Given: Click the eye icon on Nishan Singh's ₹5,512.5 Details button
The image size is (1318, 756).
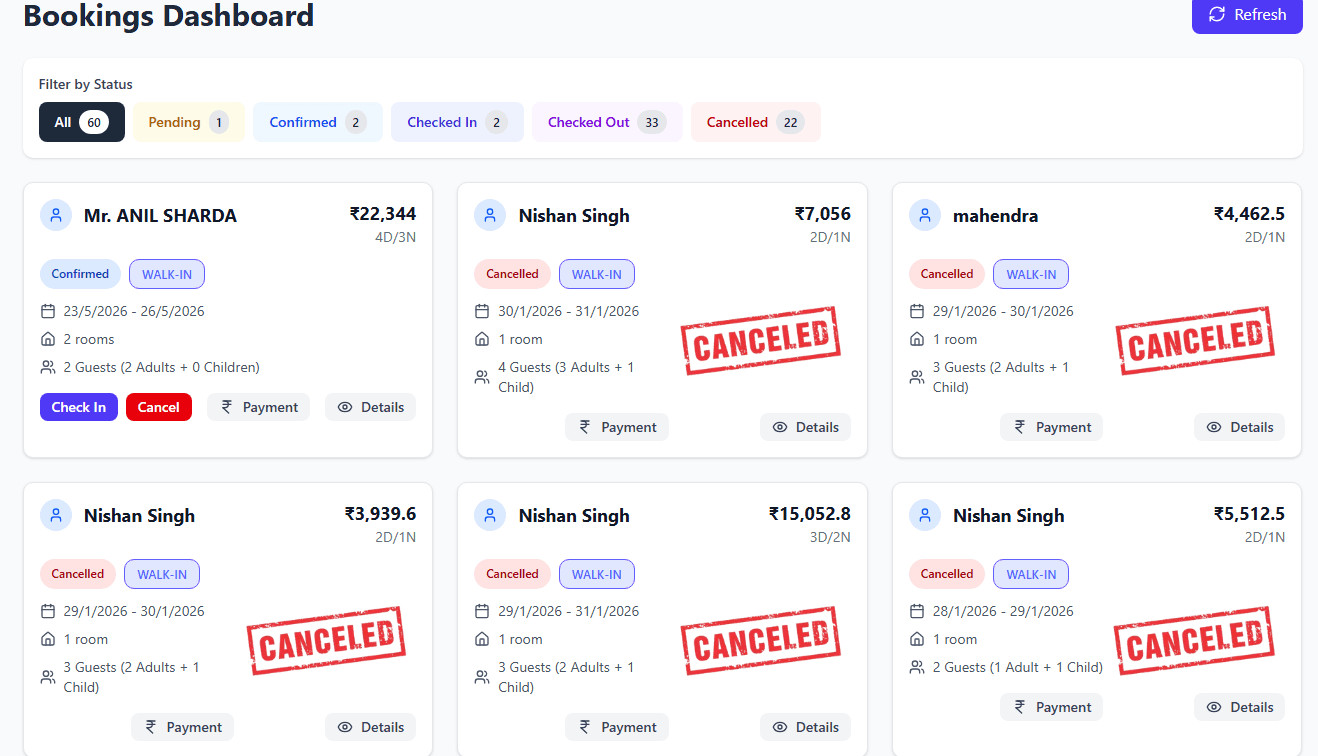Looking at the screenshot, I should [x=1213, y=707].
